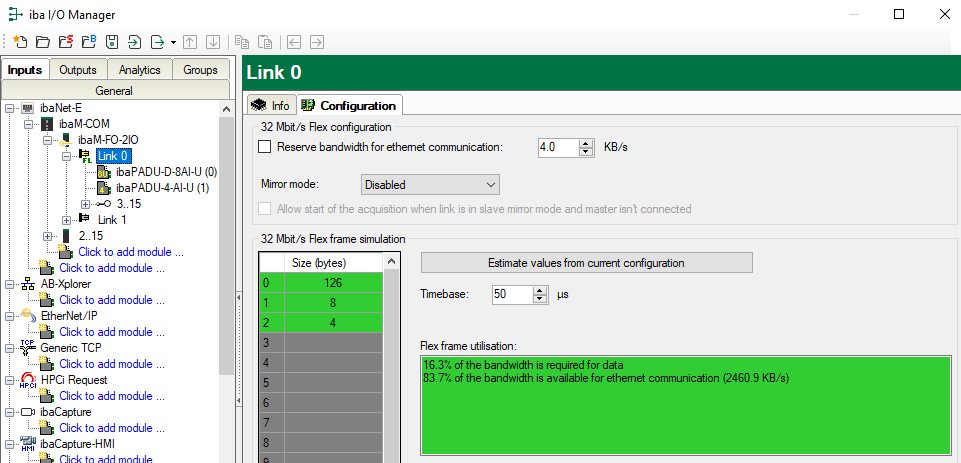
Task: Increase the Timebase value with stepper
Action: [540, 290]
